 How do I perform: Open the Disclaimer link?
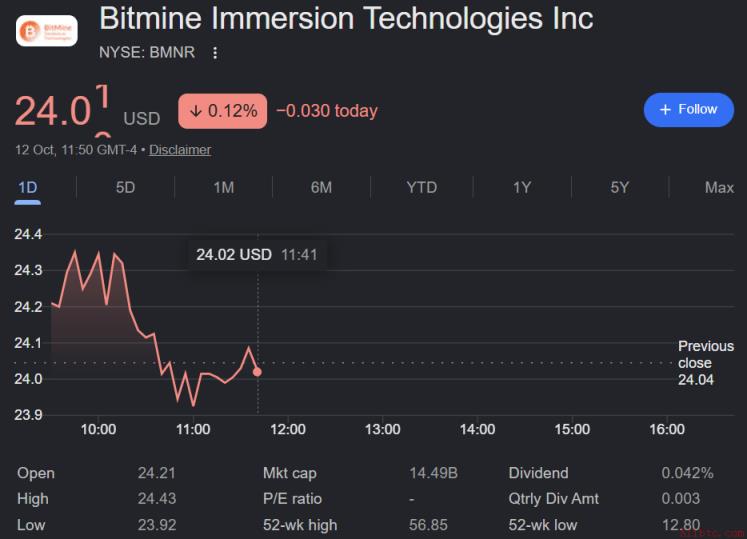point(180,150)
